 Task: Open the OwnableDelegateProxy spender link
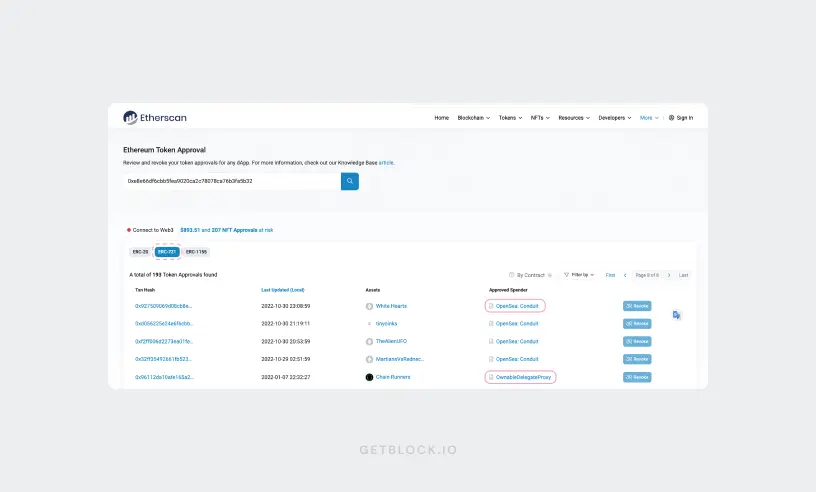pyautogui.click(x=523, y=377)
